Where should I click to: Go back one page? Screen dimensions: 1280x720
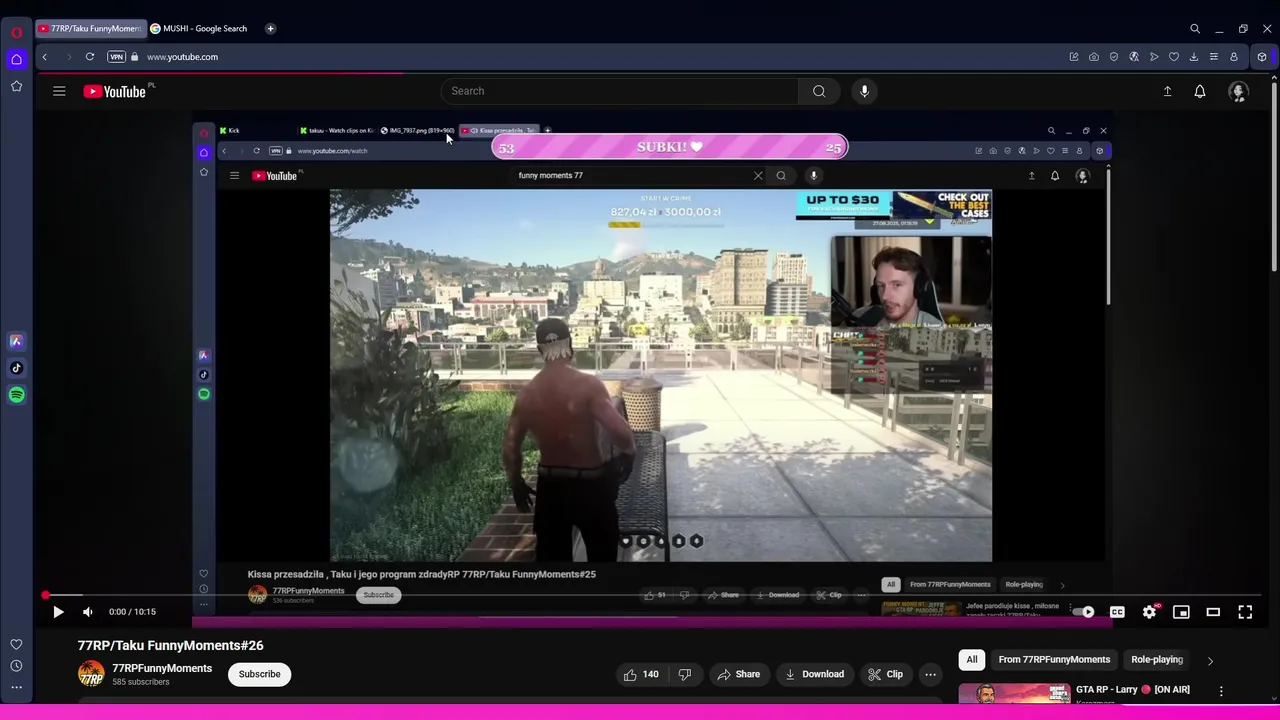44,57
